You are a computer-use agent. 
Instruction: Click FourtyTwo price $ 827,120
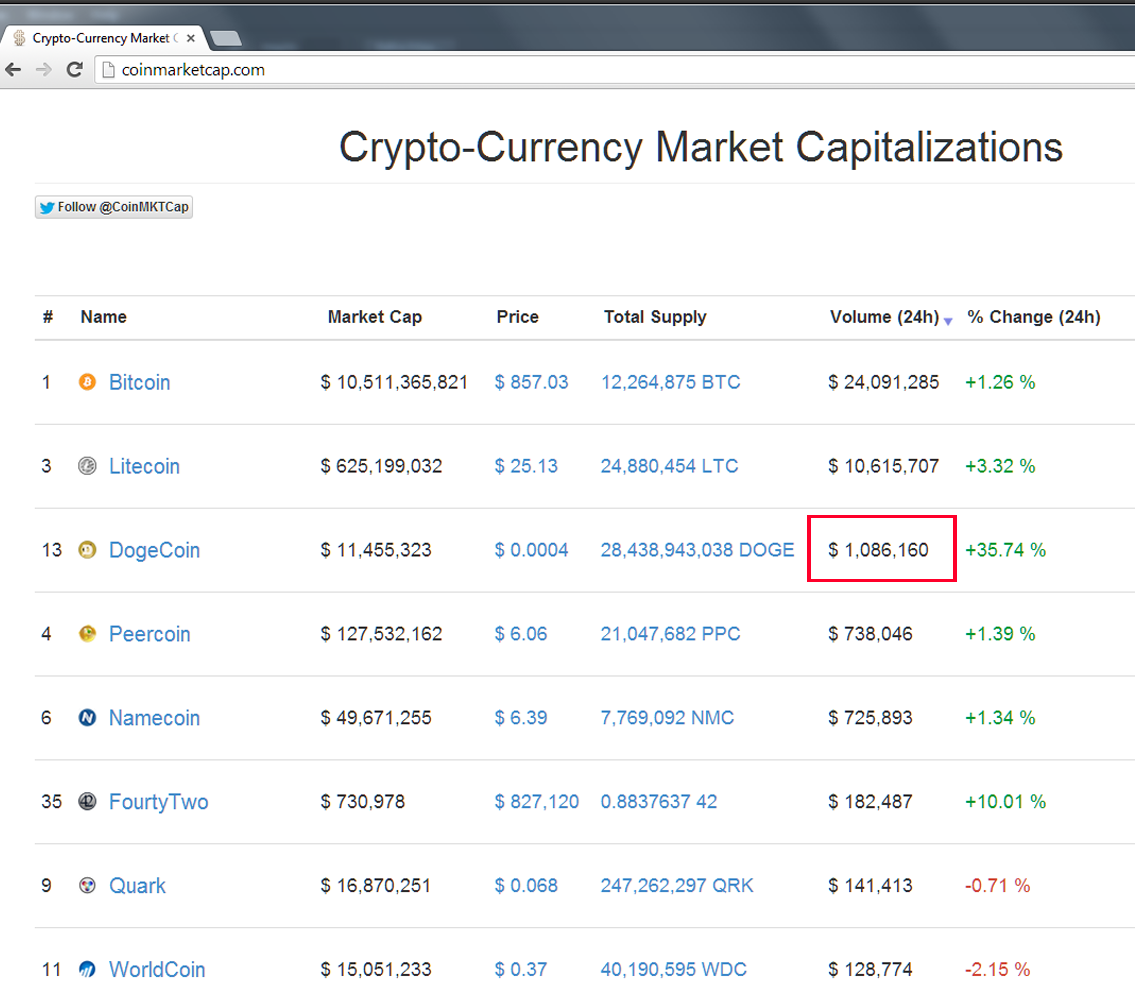536,802
